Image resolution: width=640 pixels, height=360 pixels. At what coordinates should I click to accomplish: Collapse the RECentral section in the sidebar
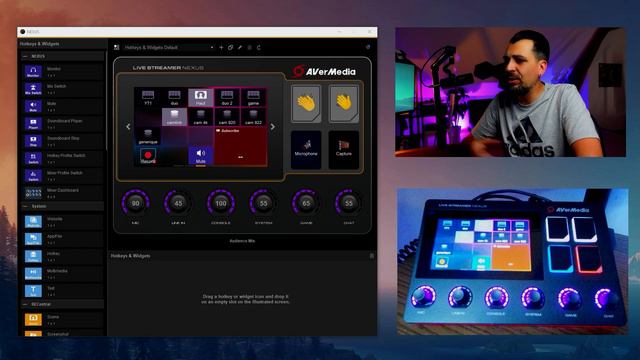coord(25,304)
